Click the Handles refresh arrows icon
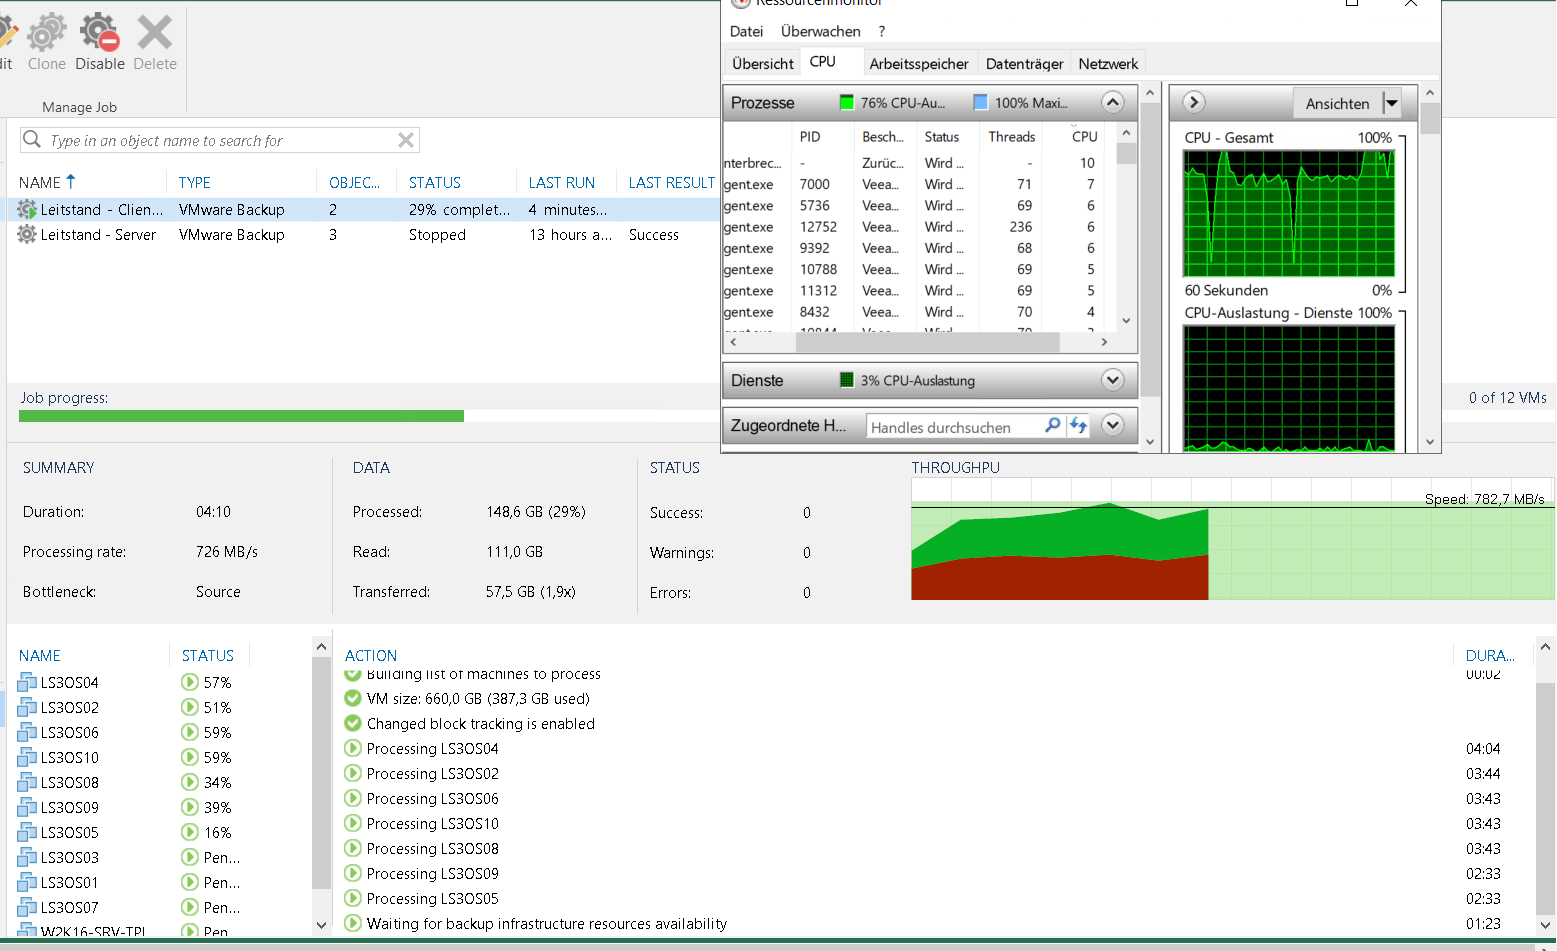 (x=1078, y=426)
